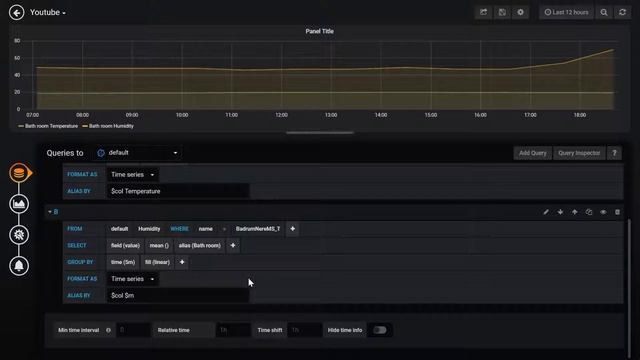Open the Youtube dashboard dropdown

48,13
